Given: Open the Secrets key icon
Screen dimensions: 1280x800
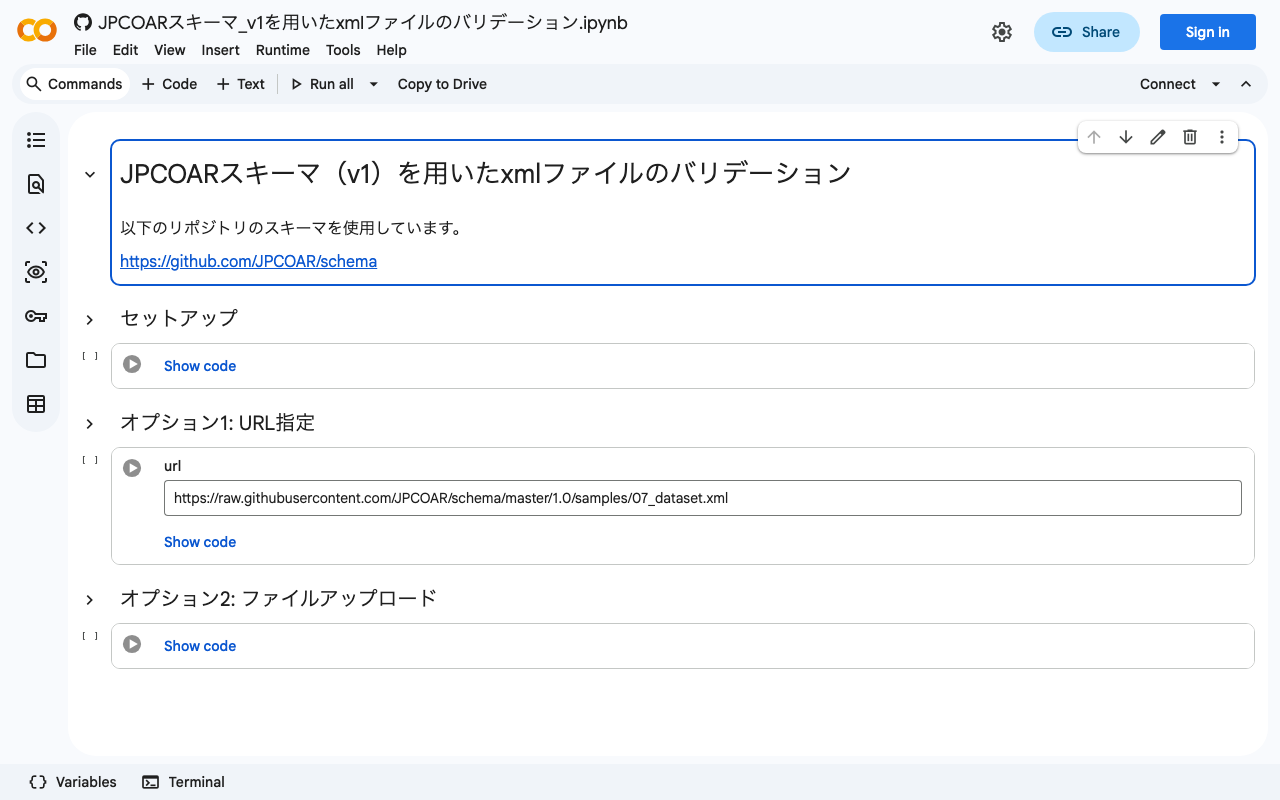Looking at the screenshot, I should click(x=36, y=316).
